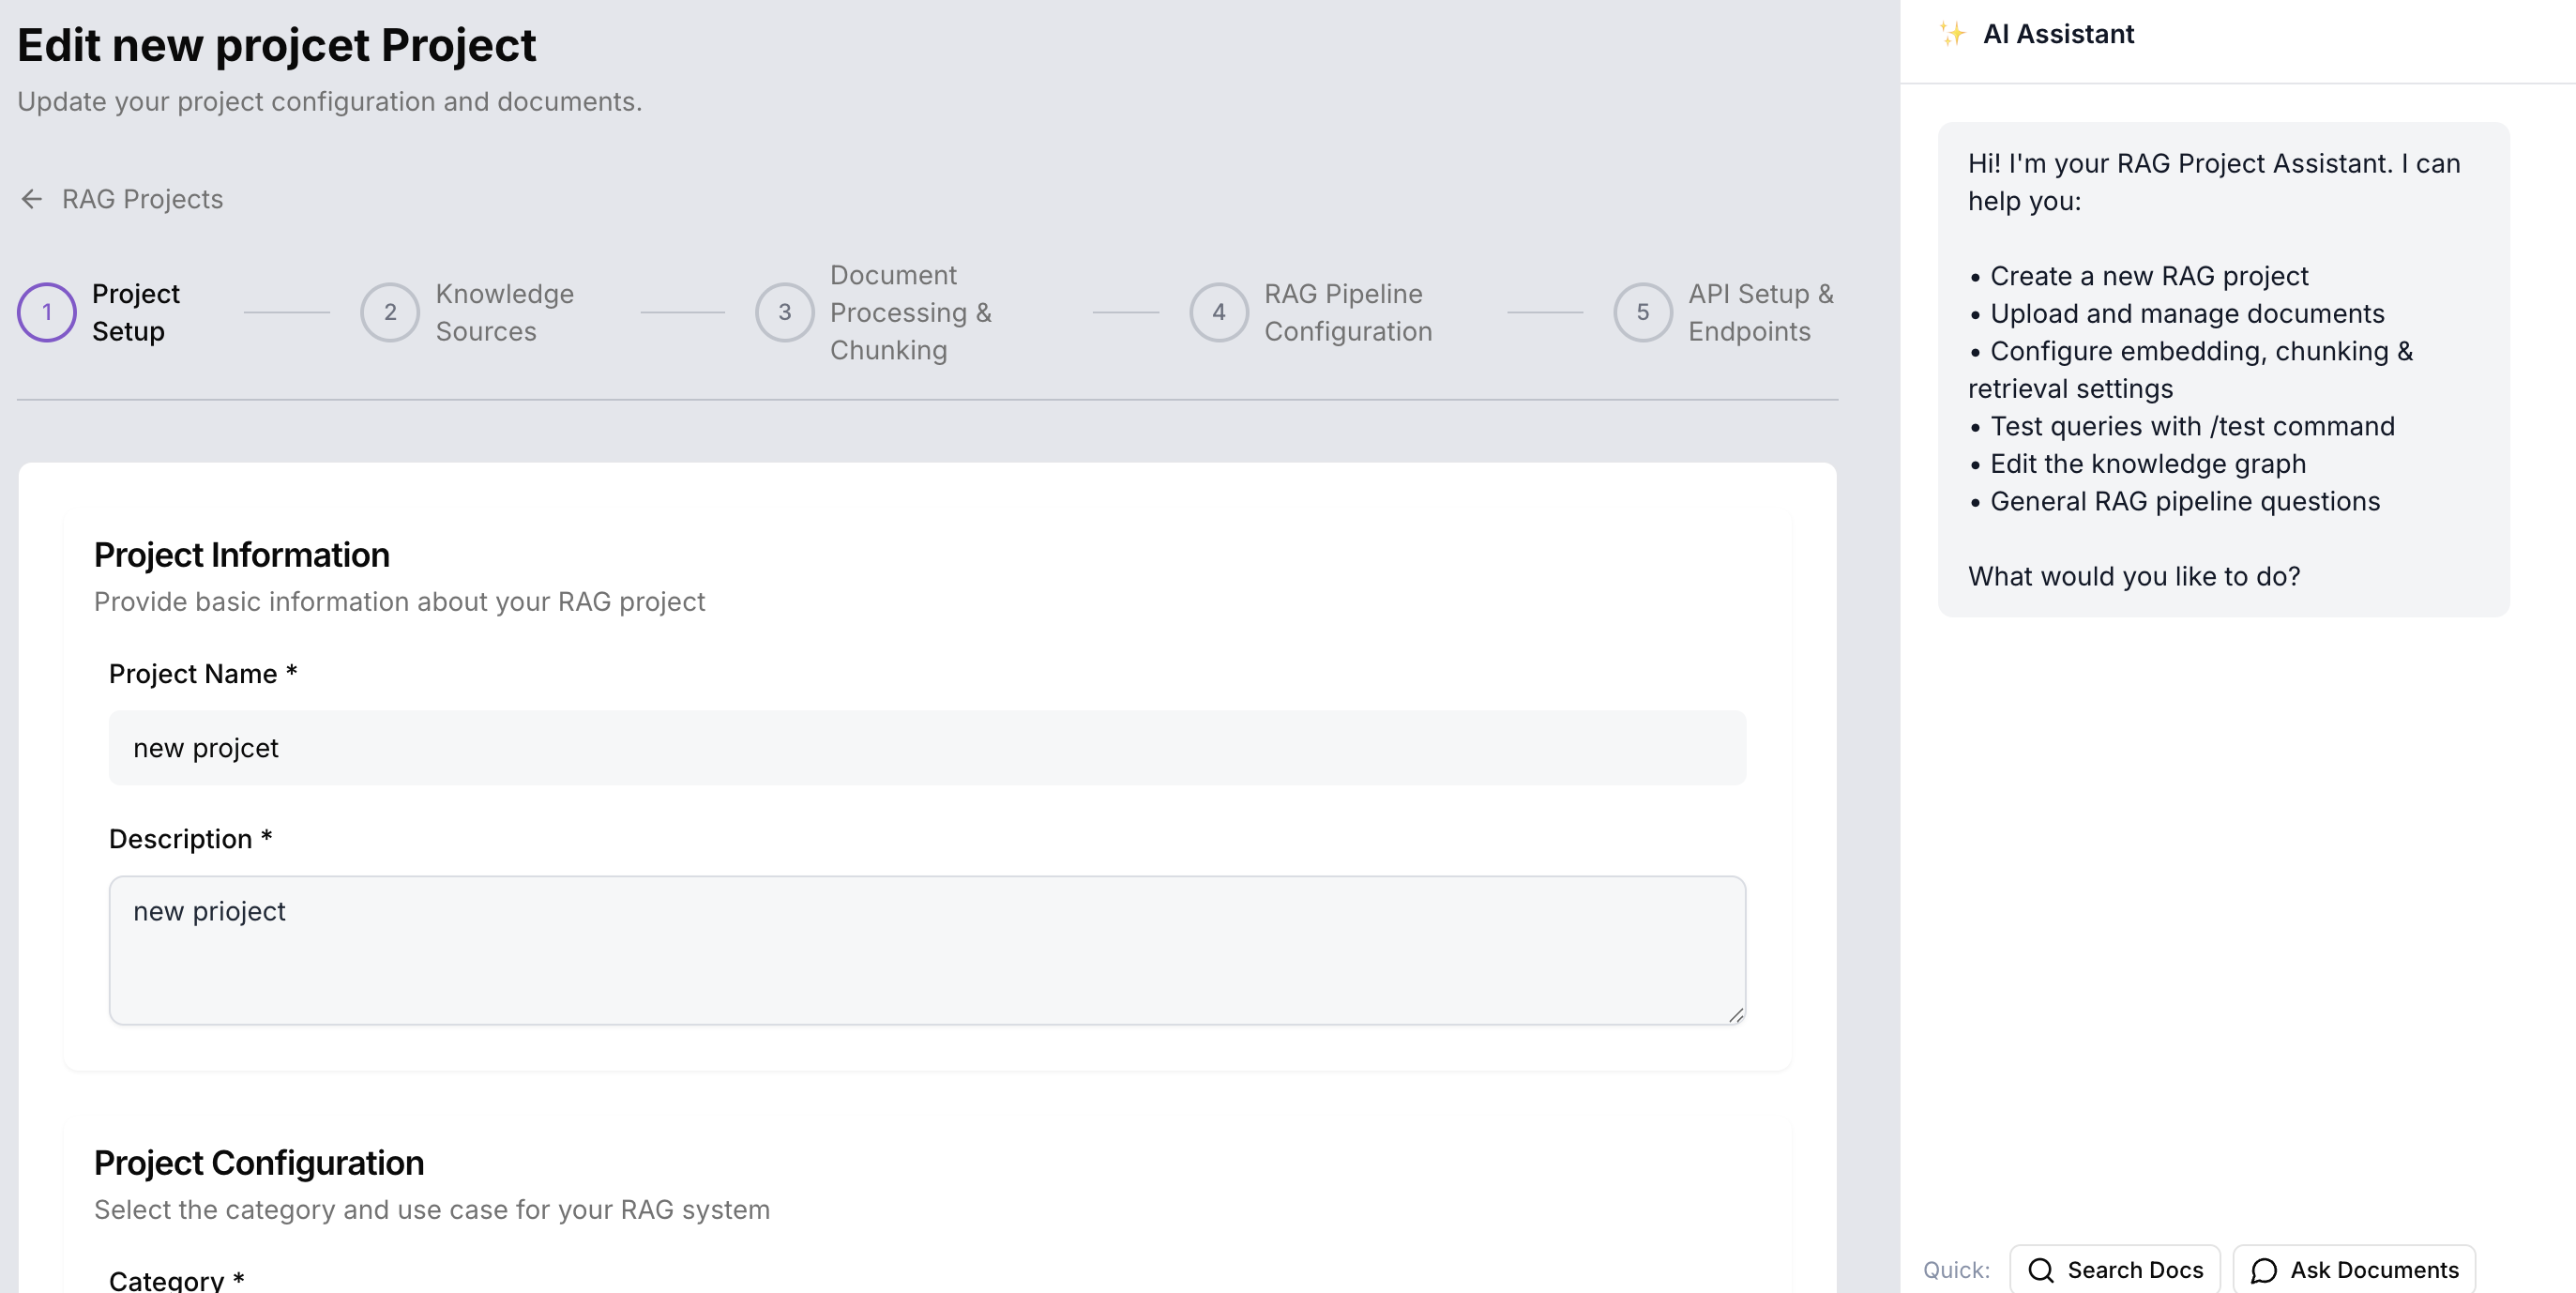Viewport: 2576px width, 1293px height.
Task: Click the sparkle icon next to AI Assistant
Action: (x=1952, y=34)
